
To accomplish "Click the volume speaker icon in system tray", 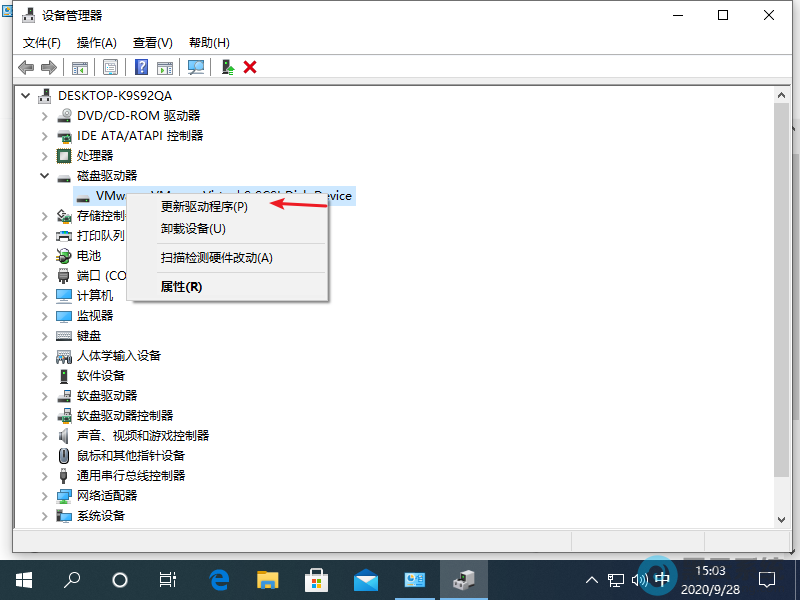I will click(x=639, y=580).
